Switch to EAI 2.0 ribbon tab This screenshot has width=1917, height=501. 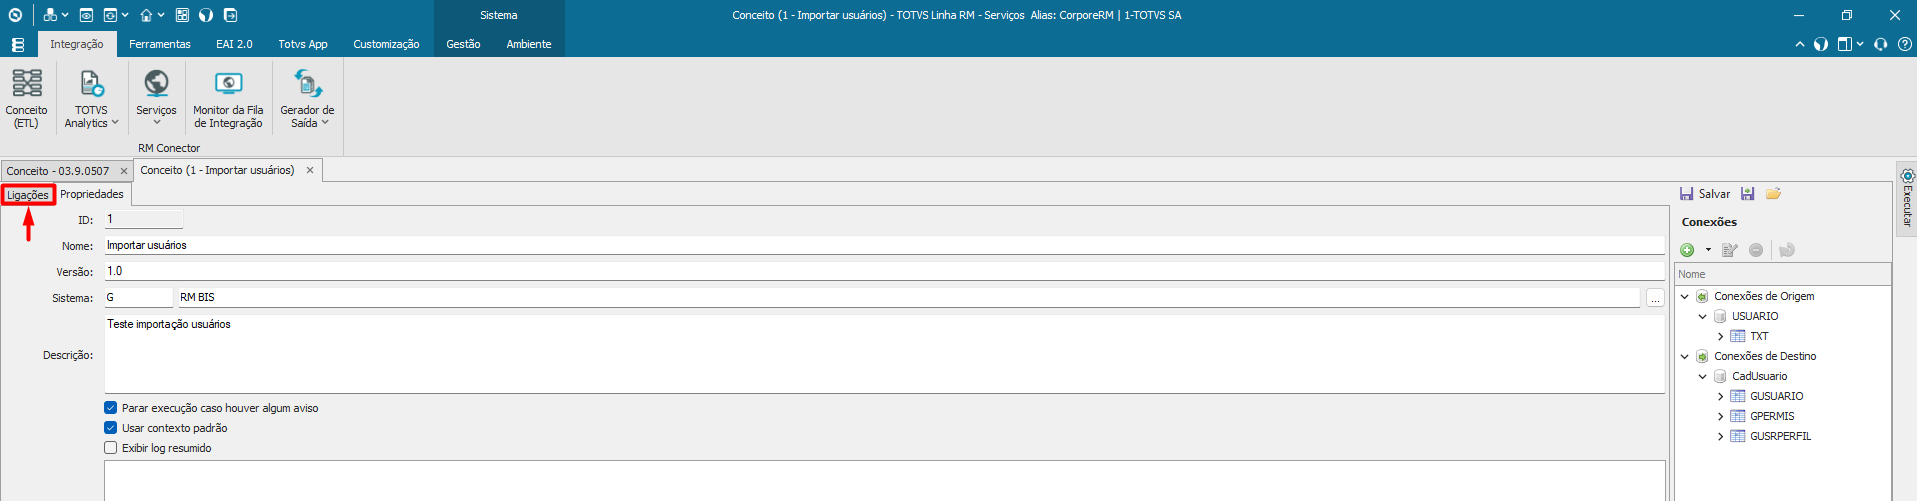point(234,44)
